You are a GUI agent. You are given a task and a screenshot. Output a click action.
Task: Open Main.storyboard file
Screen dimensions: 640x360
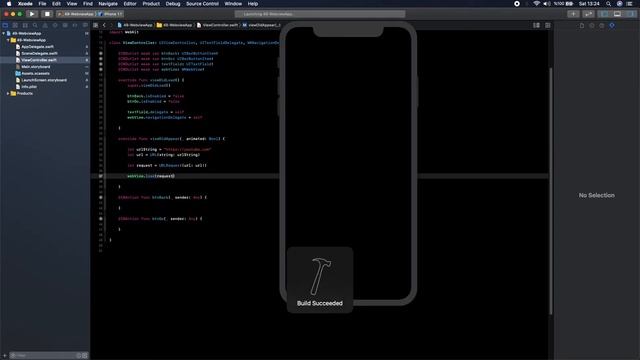(x=36, y=67)
